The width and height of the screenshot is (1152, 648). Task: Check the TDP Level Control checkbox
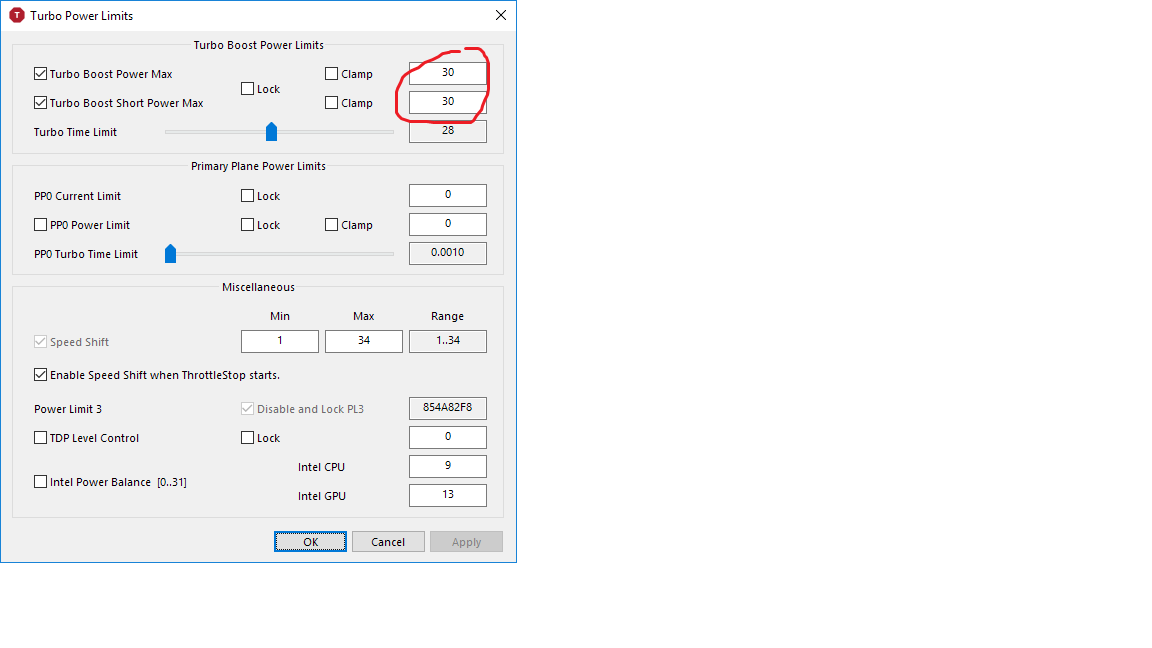coord(40,438)
